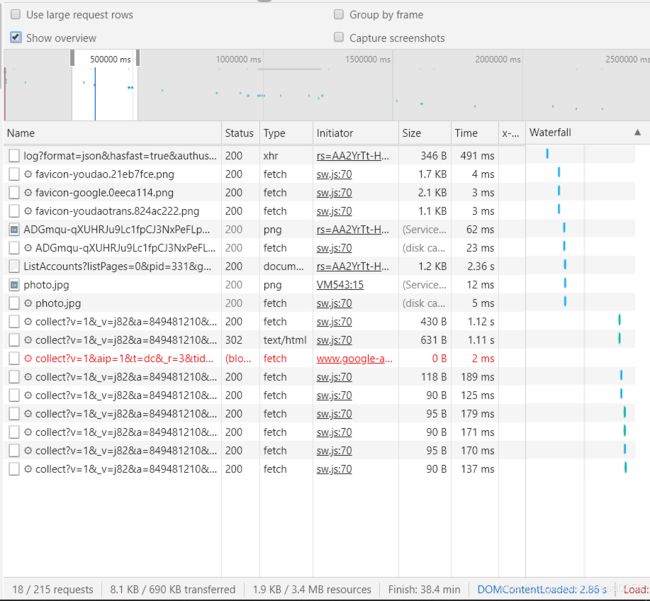Click the Waterfall column's sort arrow
The width and height of the screenshot is (650, 601).
[638, 133]
